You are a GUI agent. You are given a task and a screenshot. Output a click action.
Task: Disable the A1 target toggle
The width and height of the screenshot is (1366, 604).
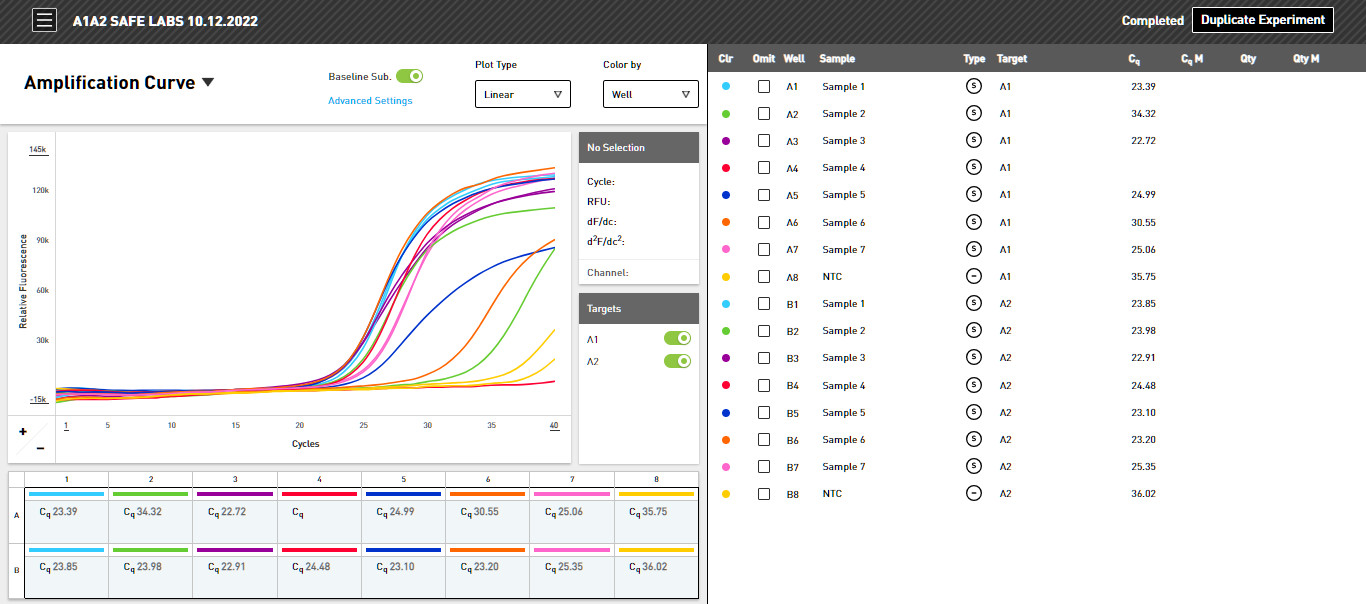pos(677,338)
